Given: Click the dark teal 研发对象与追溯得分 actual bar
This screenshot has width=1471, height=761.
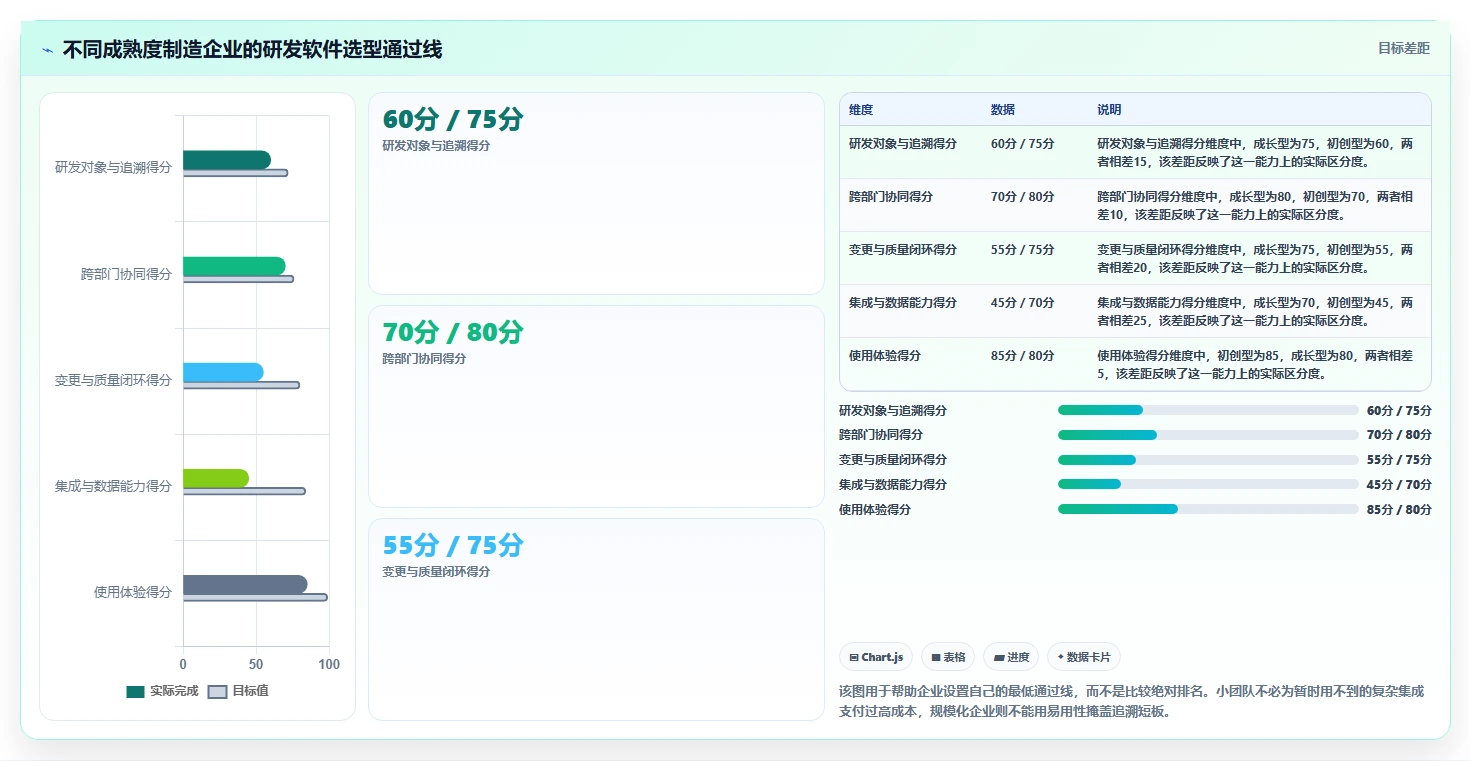Looking at the screenshot, I should pyautogui.click(x=227, y=160).
